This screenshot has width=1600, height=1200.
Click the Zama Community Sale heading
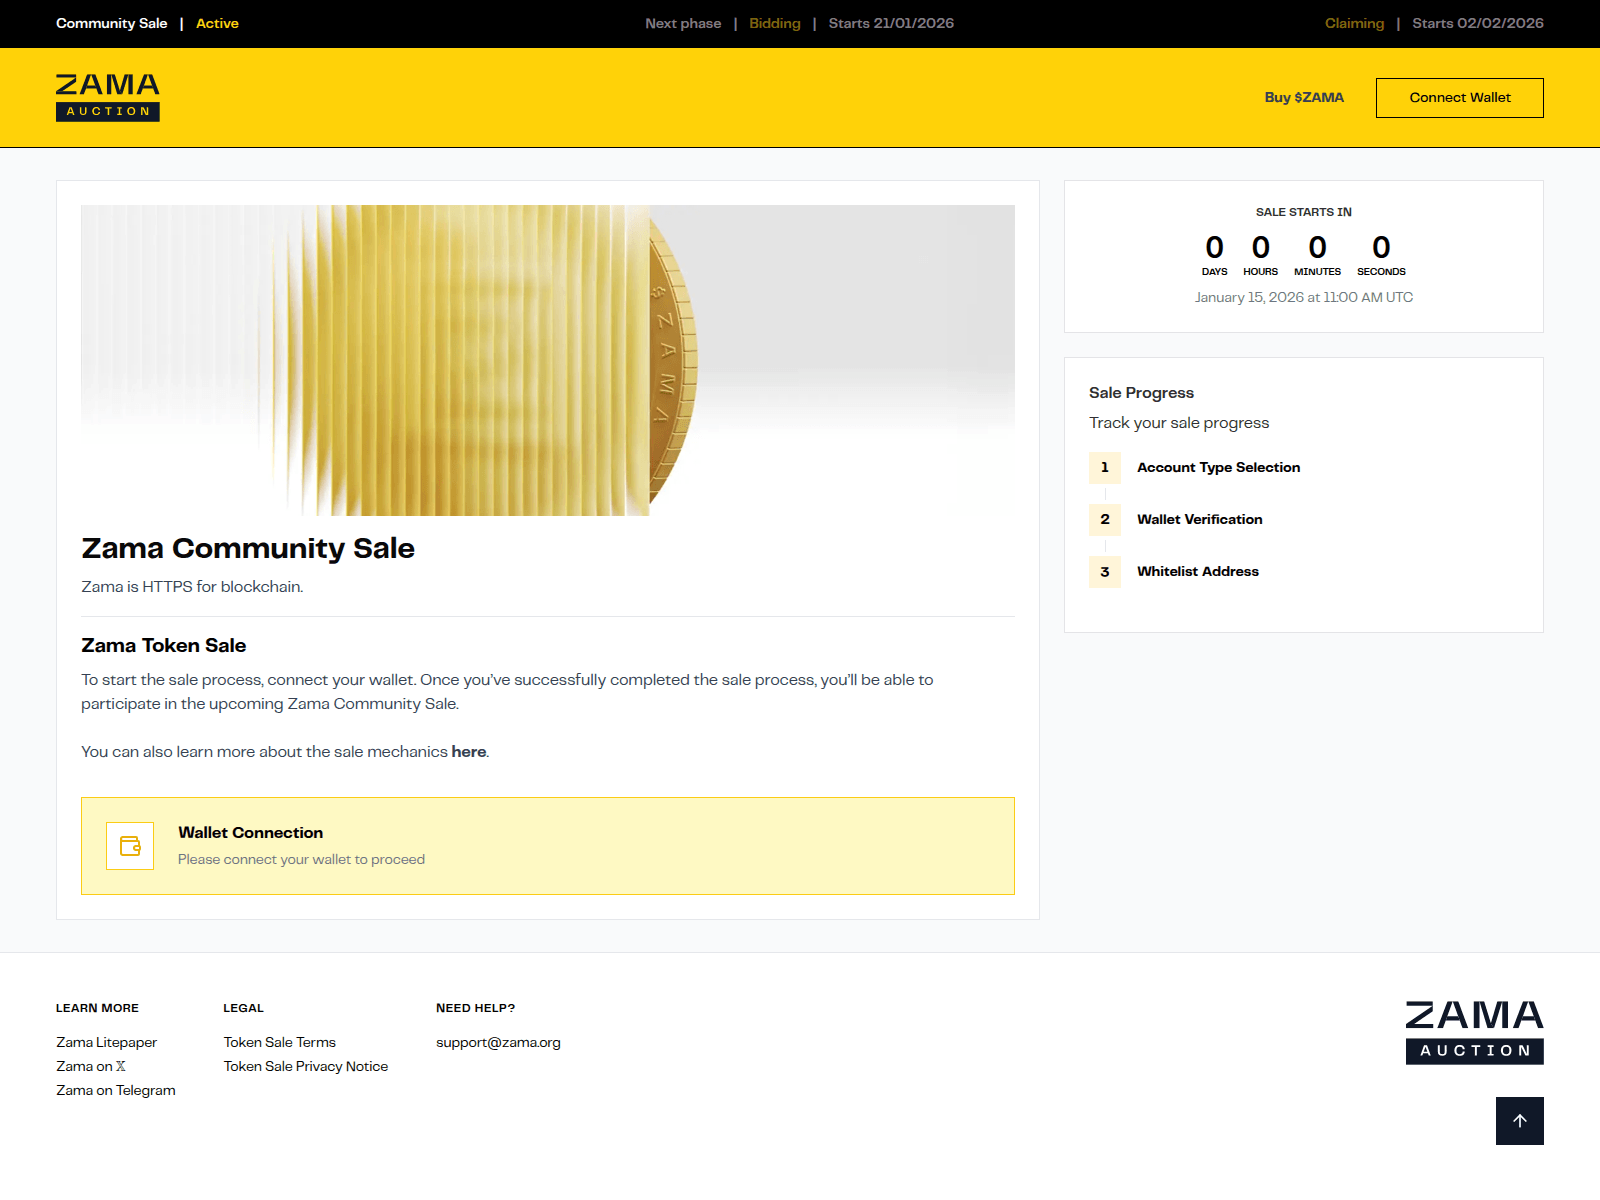248,548
